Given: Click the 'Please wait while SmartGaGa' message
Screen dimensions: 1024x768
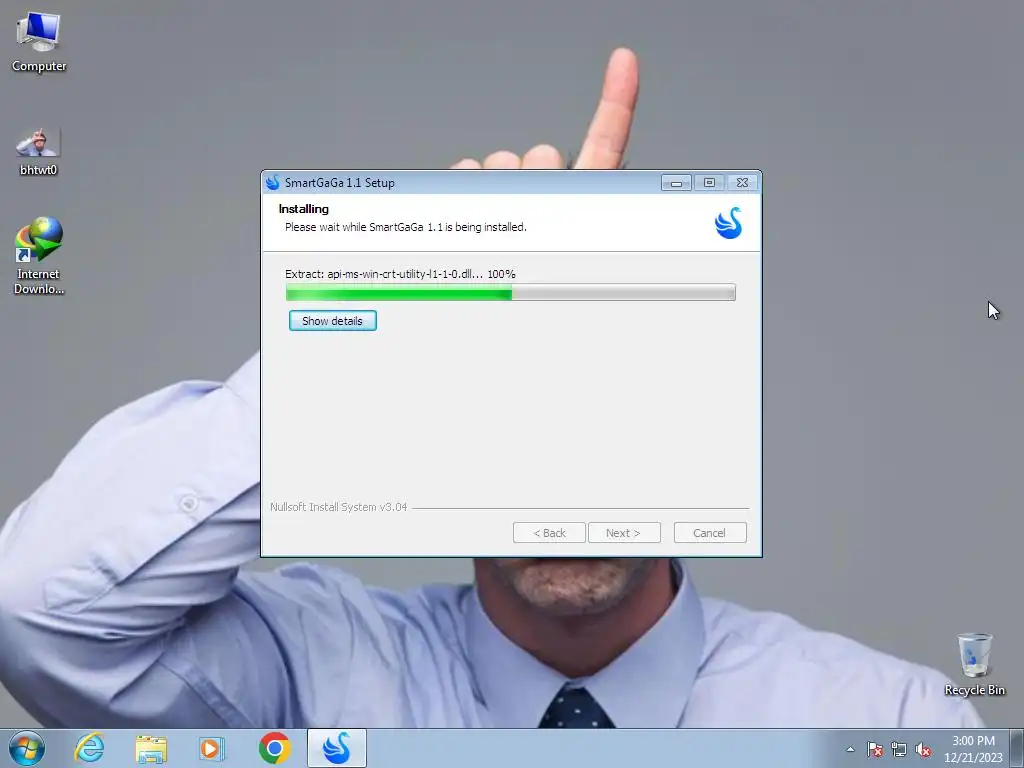Looking at the screenshot, I should (406, 227).
